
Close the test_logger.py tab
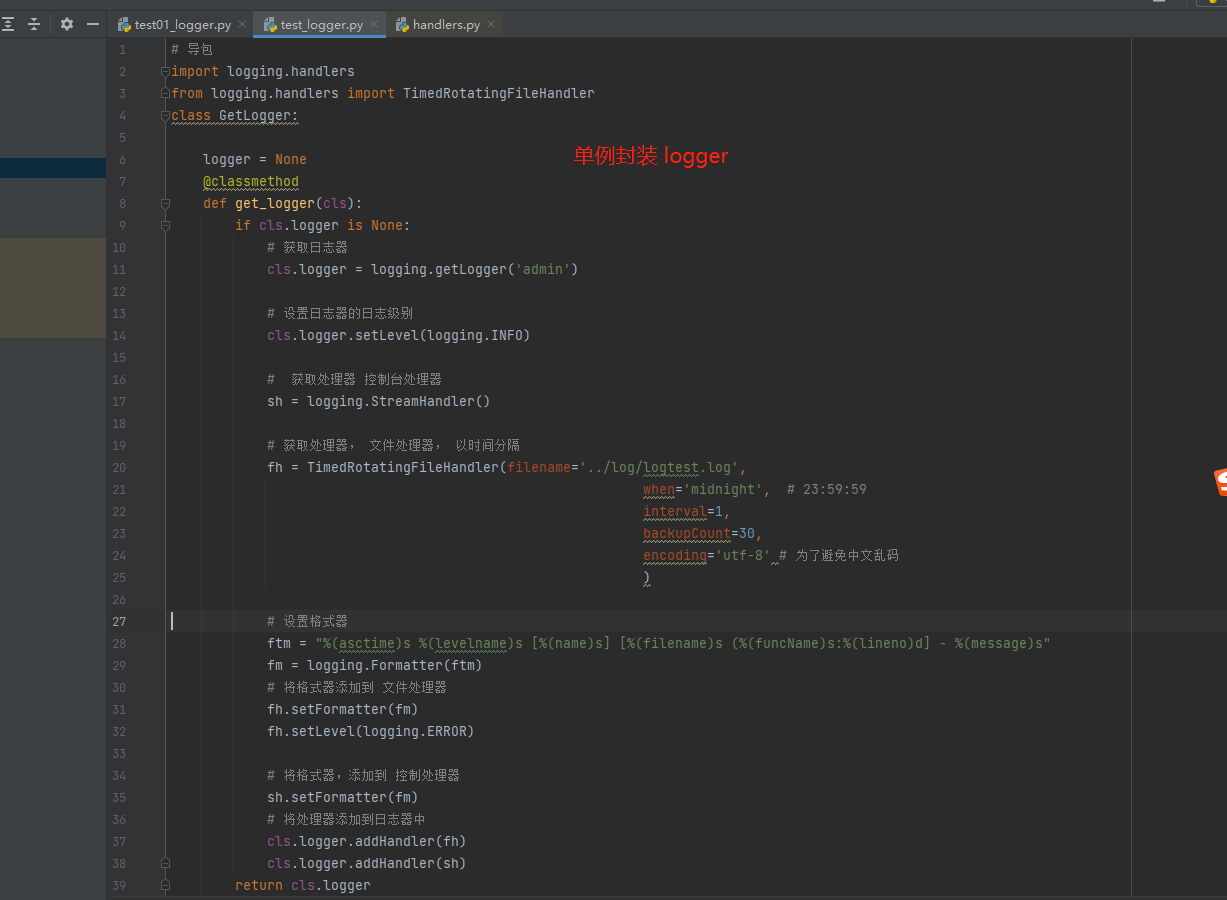(374, 25)
